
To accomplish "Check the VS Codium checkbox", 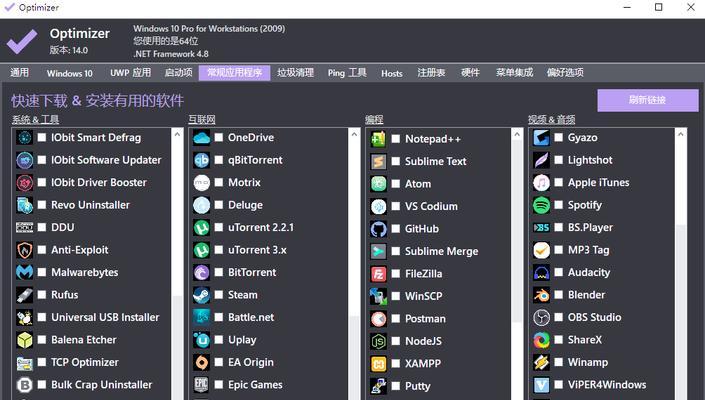I will click(396, 206).
